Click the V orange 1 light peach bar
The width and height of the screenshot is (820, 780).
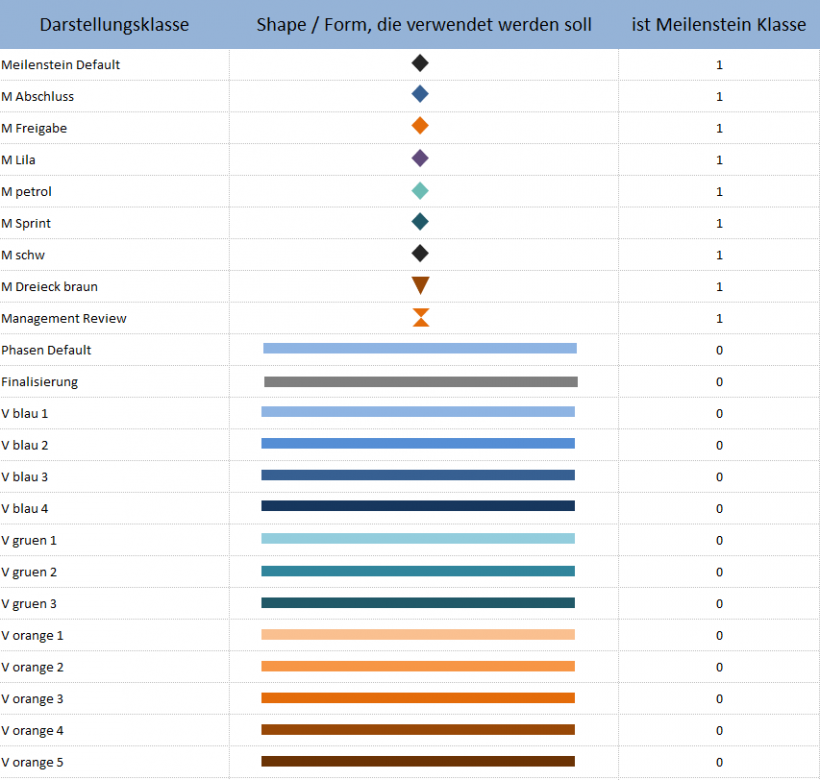[x=418, y=634]
